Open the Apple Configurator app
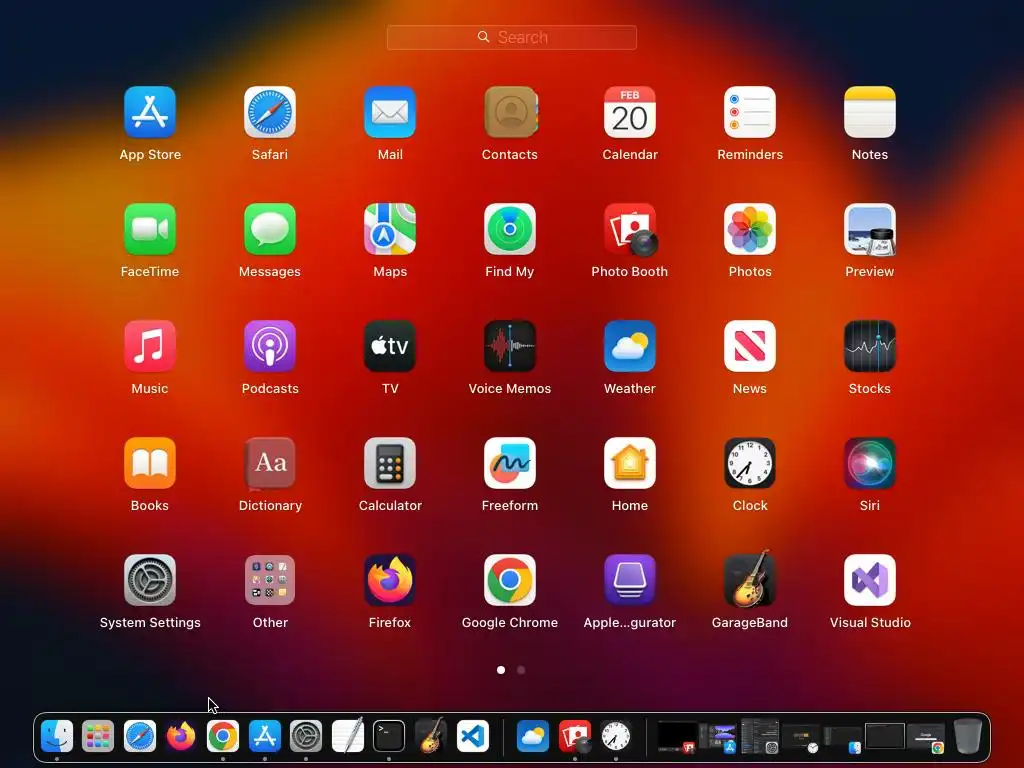 click(x=630, y=580)
